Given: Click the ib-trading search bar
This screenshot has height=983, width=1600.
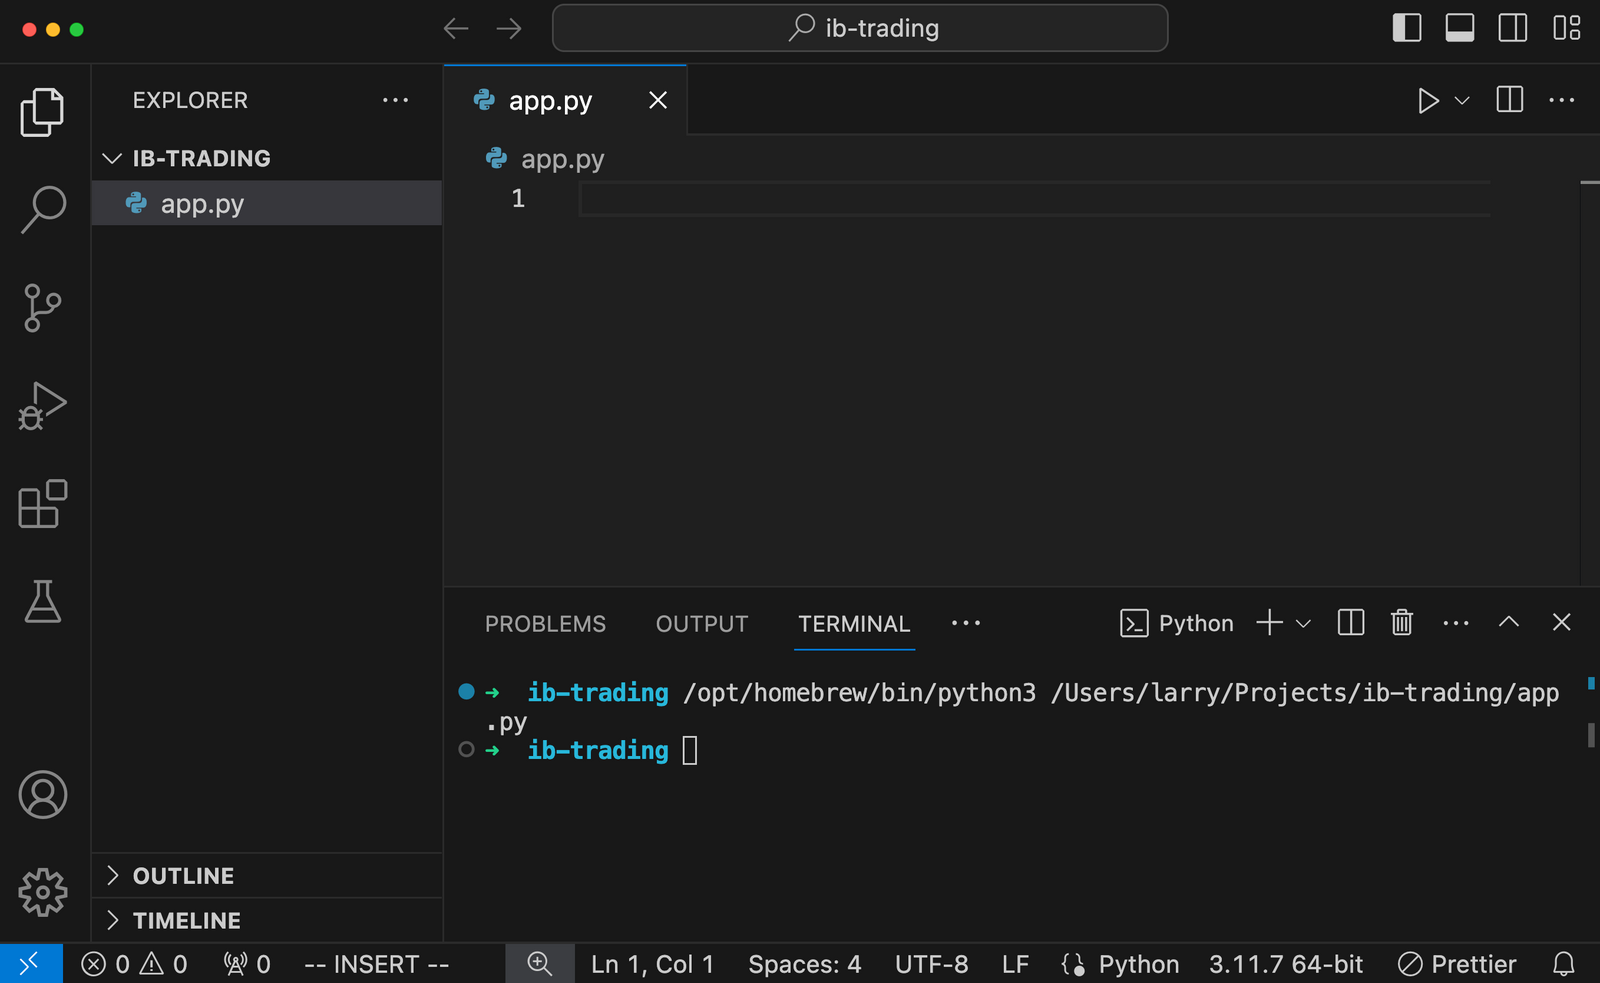Looking at the screenshot, I should [x=859, y=27].
